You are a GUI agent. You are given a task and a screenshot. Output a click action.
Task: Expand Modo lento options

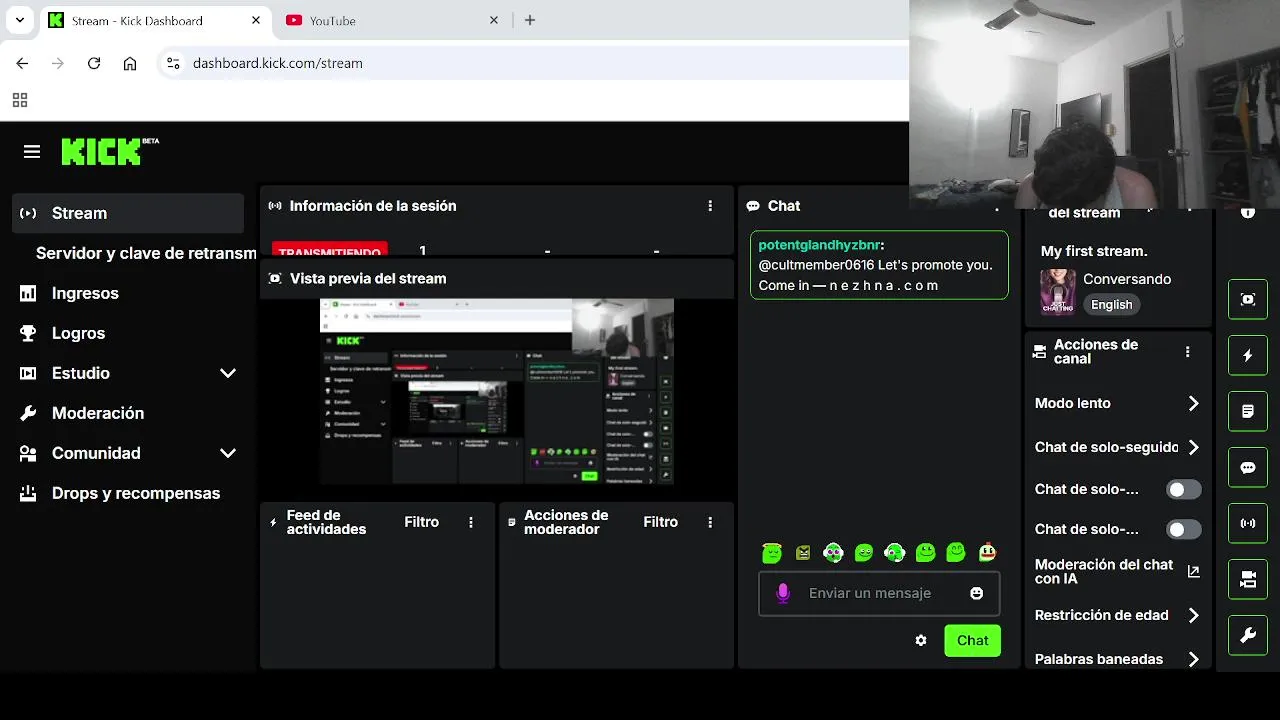[1193, 403]
